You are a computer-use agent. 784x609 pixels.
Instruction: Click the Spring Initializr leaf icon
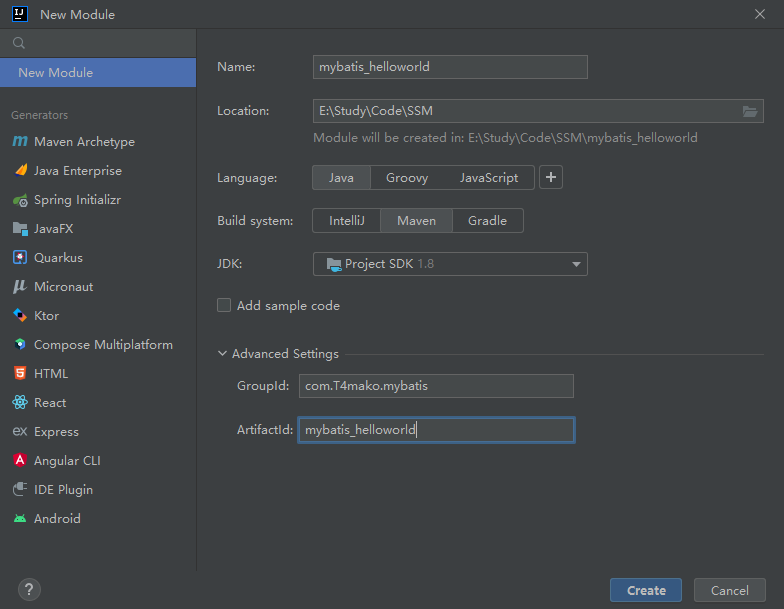[20, 200]
